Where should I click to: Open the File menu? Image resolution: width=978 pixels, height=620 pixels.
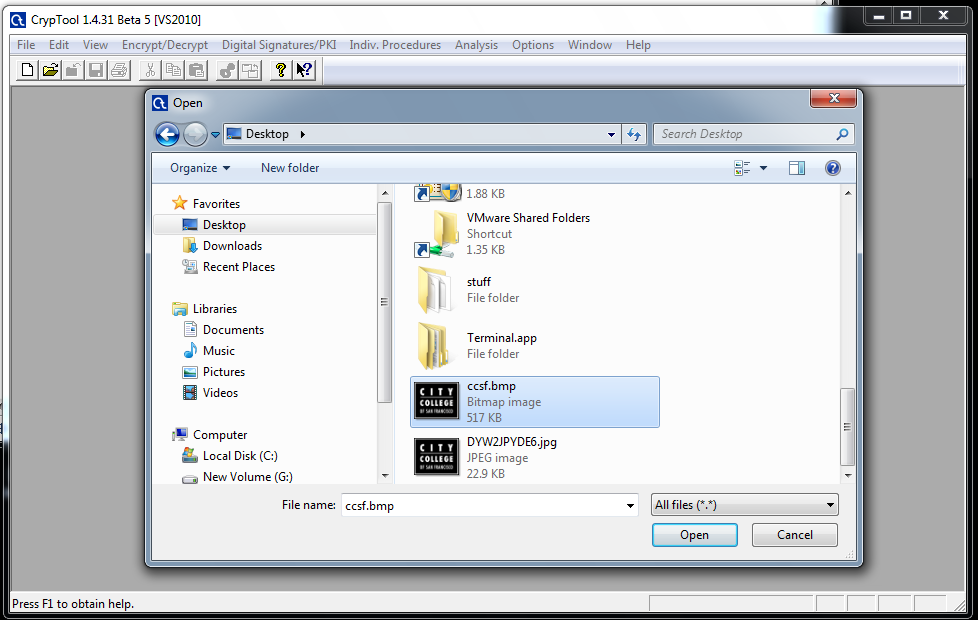(x=26, y=45)
